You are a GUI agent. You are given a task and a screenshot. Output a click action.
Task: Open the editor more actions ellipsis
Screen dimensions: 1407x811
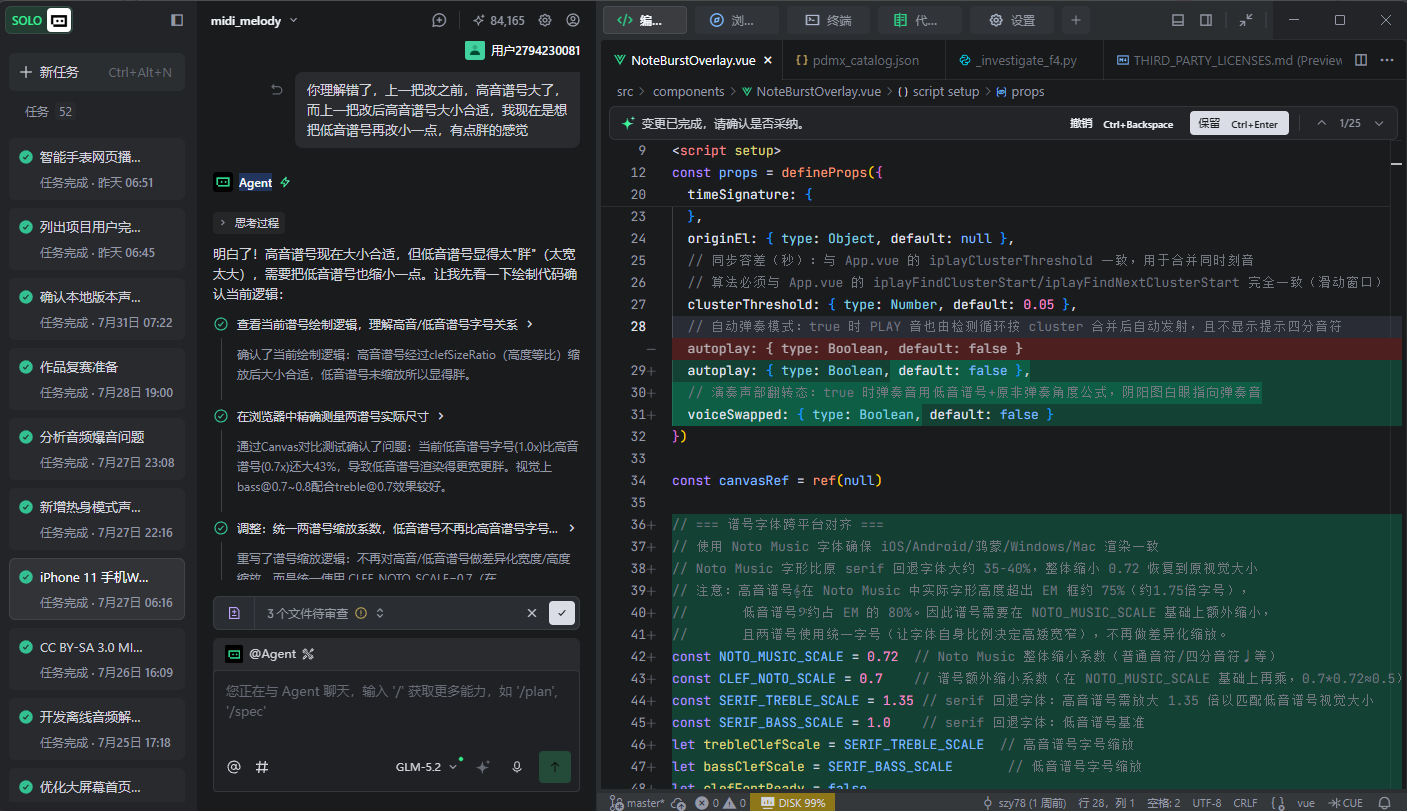point(1387,60)
